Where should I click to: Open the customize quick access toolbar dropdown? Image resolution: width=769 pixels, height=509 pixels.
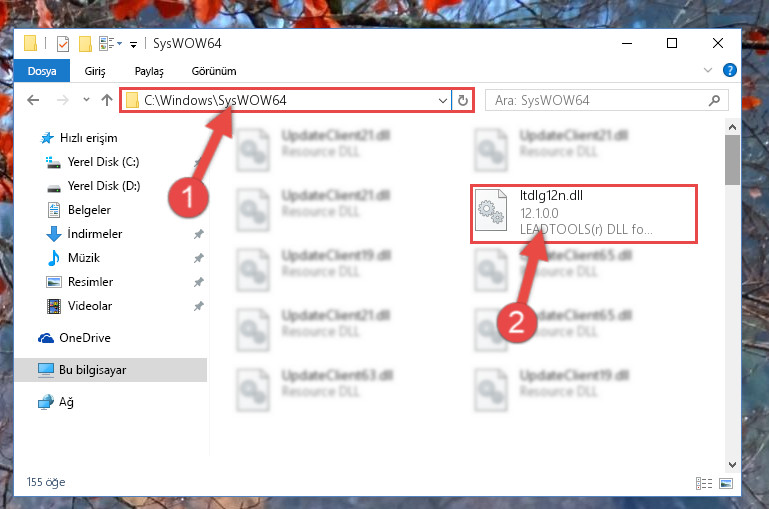click(133, 45)
